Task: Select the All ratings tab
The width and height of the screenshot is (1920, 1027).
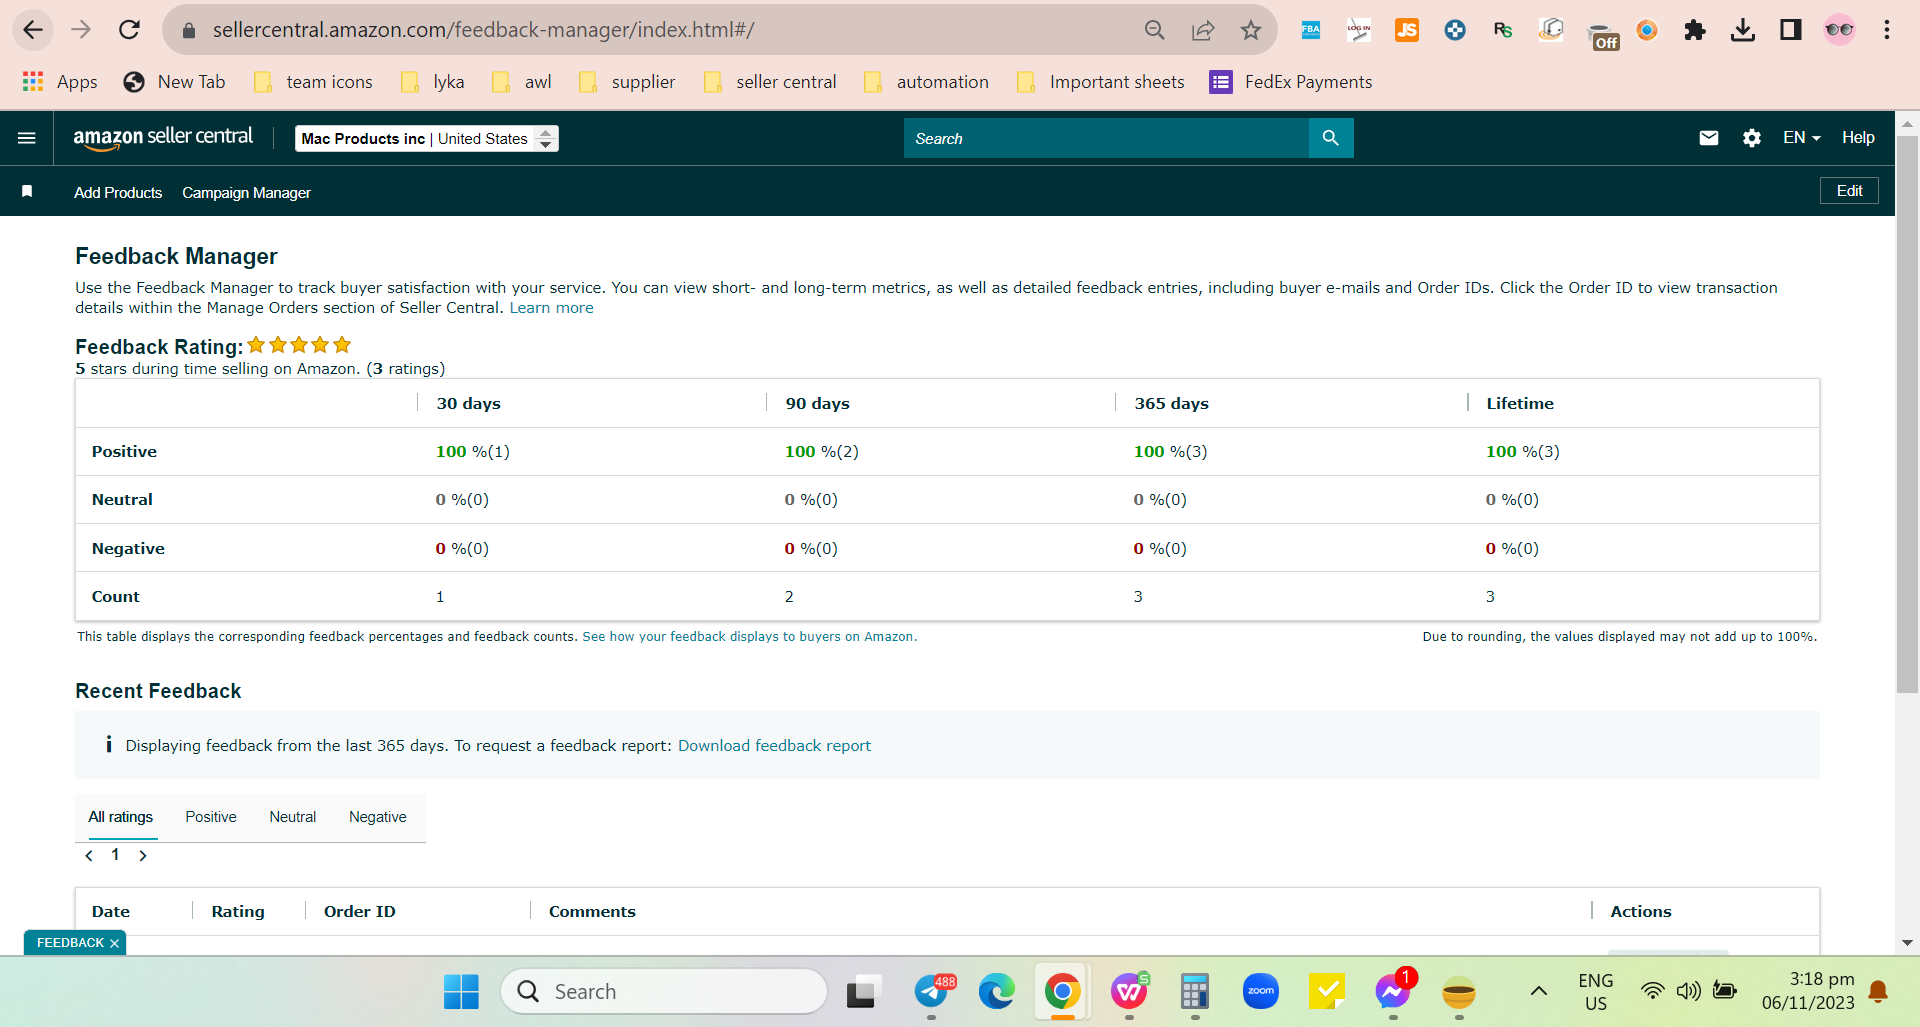Action: [121, 817]
